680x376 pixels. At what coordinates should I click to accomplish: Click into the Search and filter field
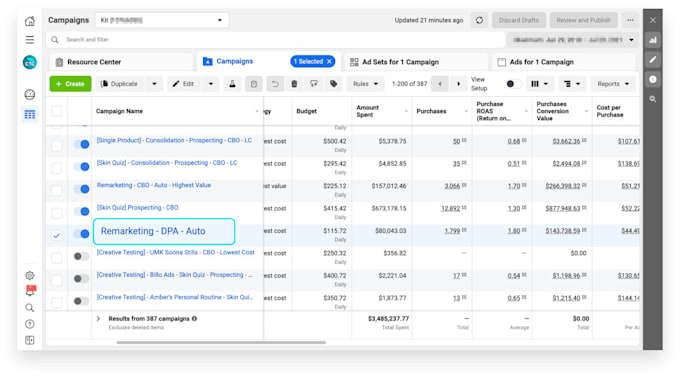coord(275,39)
